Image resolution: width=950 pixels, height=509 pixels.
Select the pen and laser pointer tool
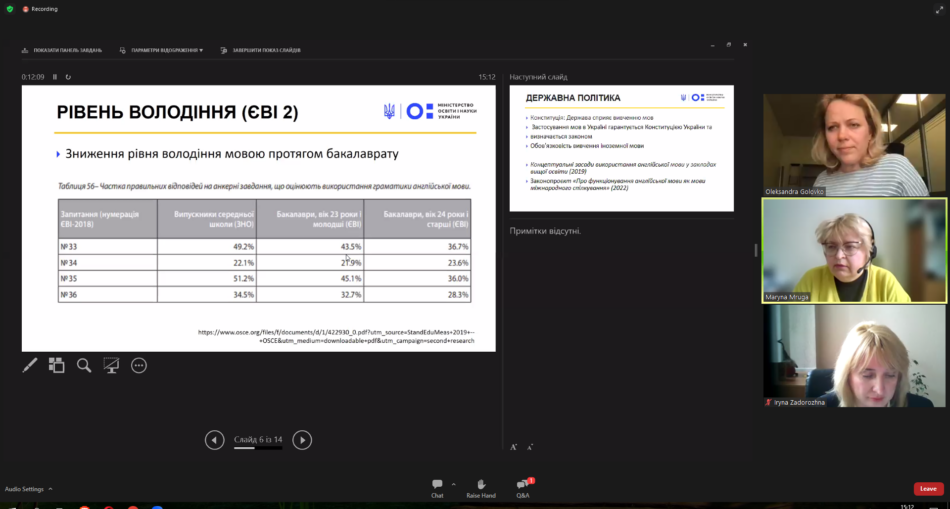coord(30,366)
